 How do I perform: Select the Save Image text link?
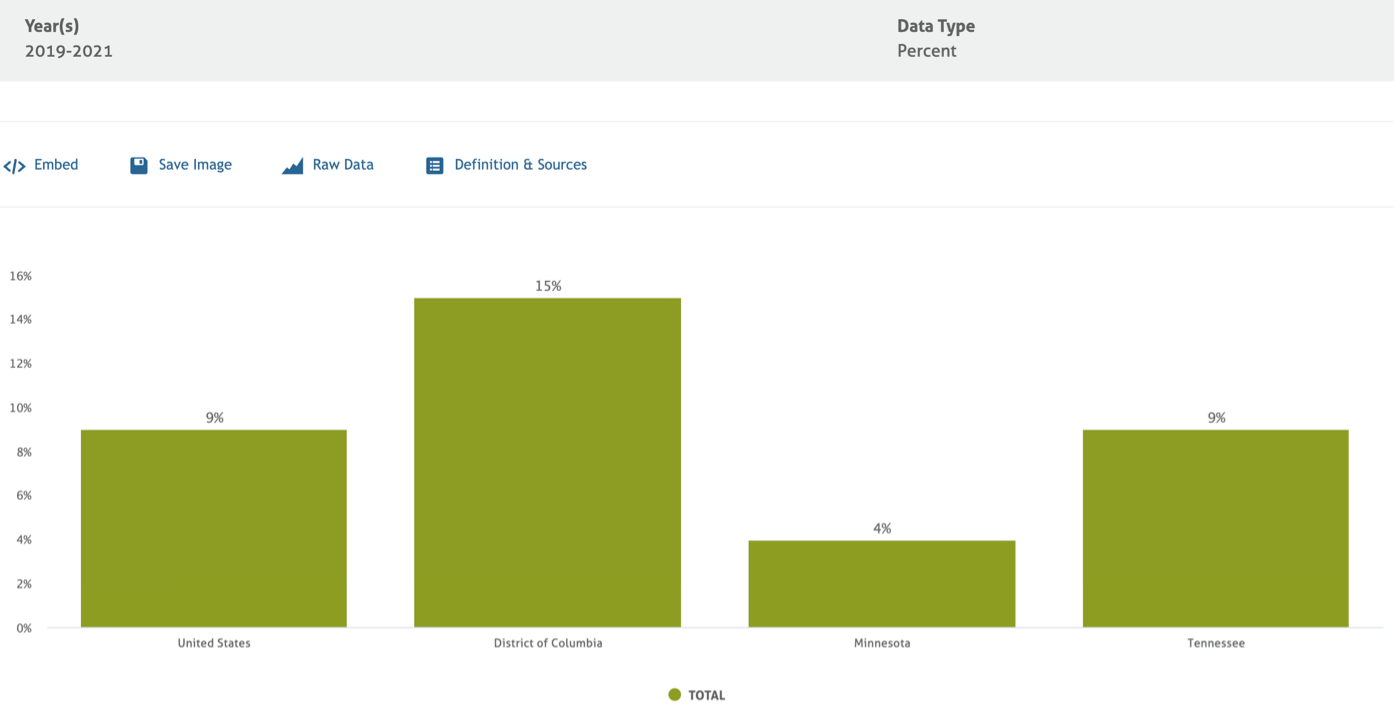pos(195,165)
